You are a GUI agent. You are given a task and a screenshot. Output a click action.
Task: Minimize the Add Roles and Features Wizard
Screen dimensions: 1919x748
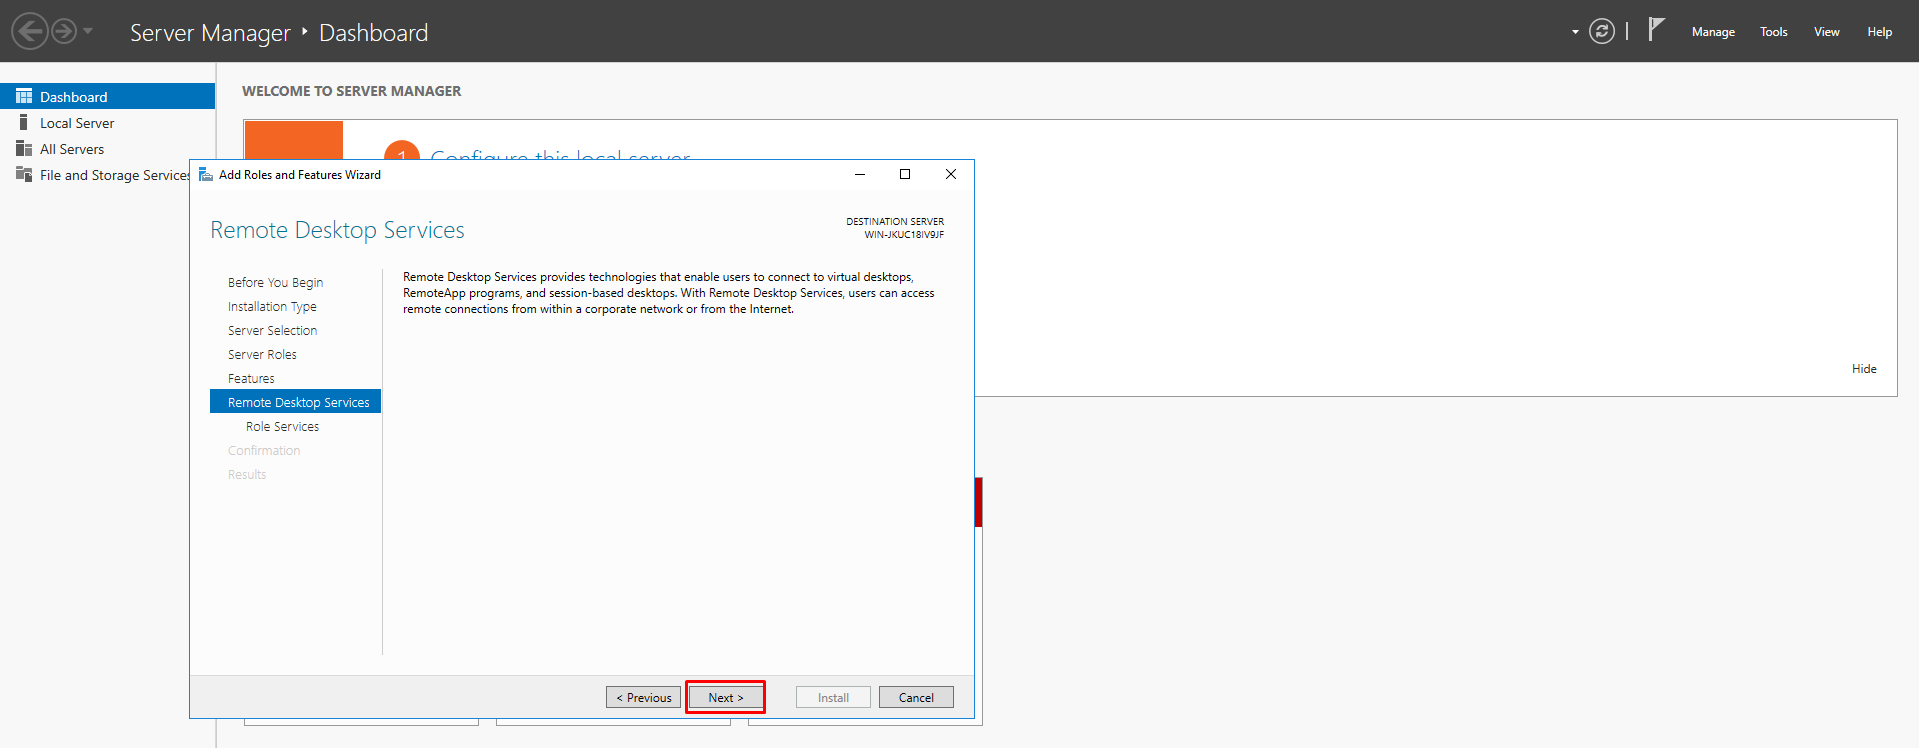coord(859,174)
